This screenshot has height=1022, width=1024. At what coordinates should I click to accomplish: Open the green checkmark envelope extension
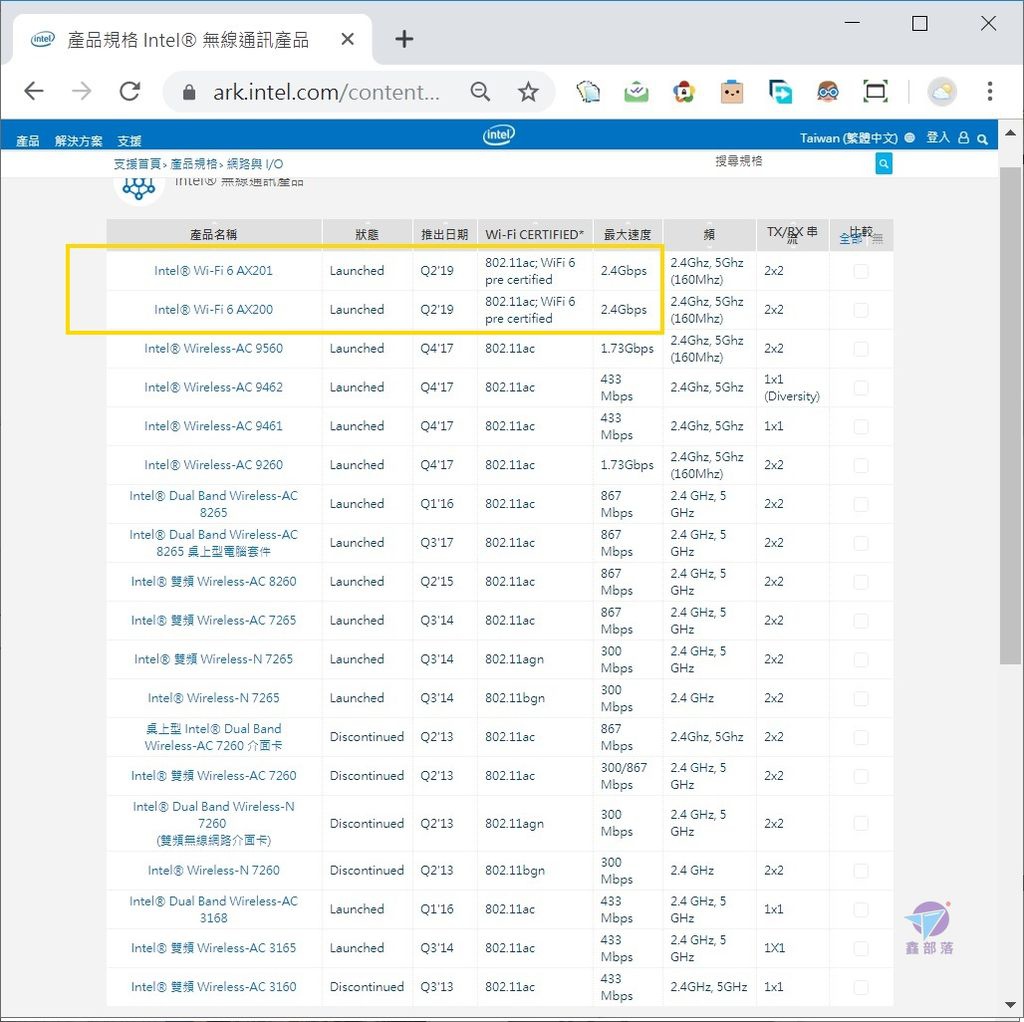(636, 92)
